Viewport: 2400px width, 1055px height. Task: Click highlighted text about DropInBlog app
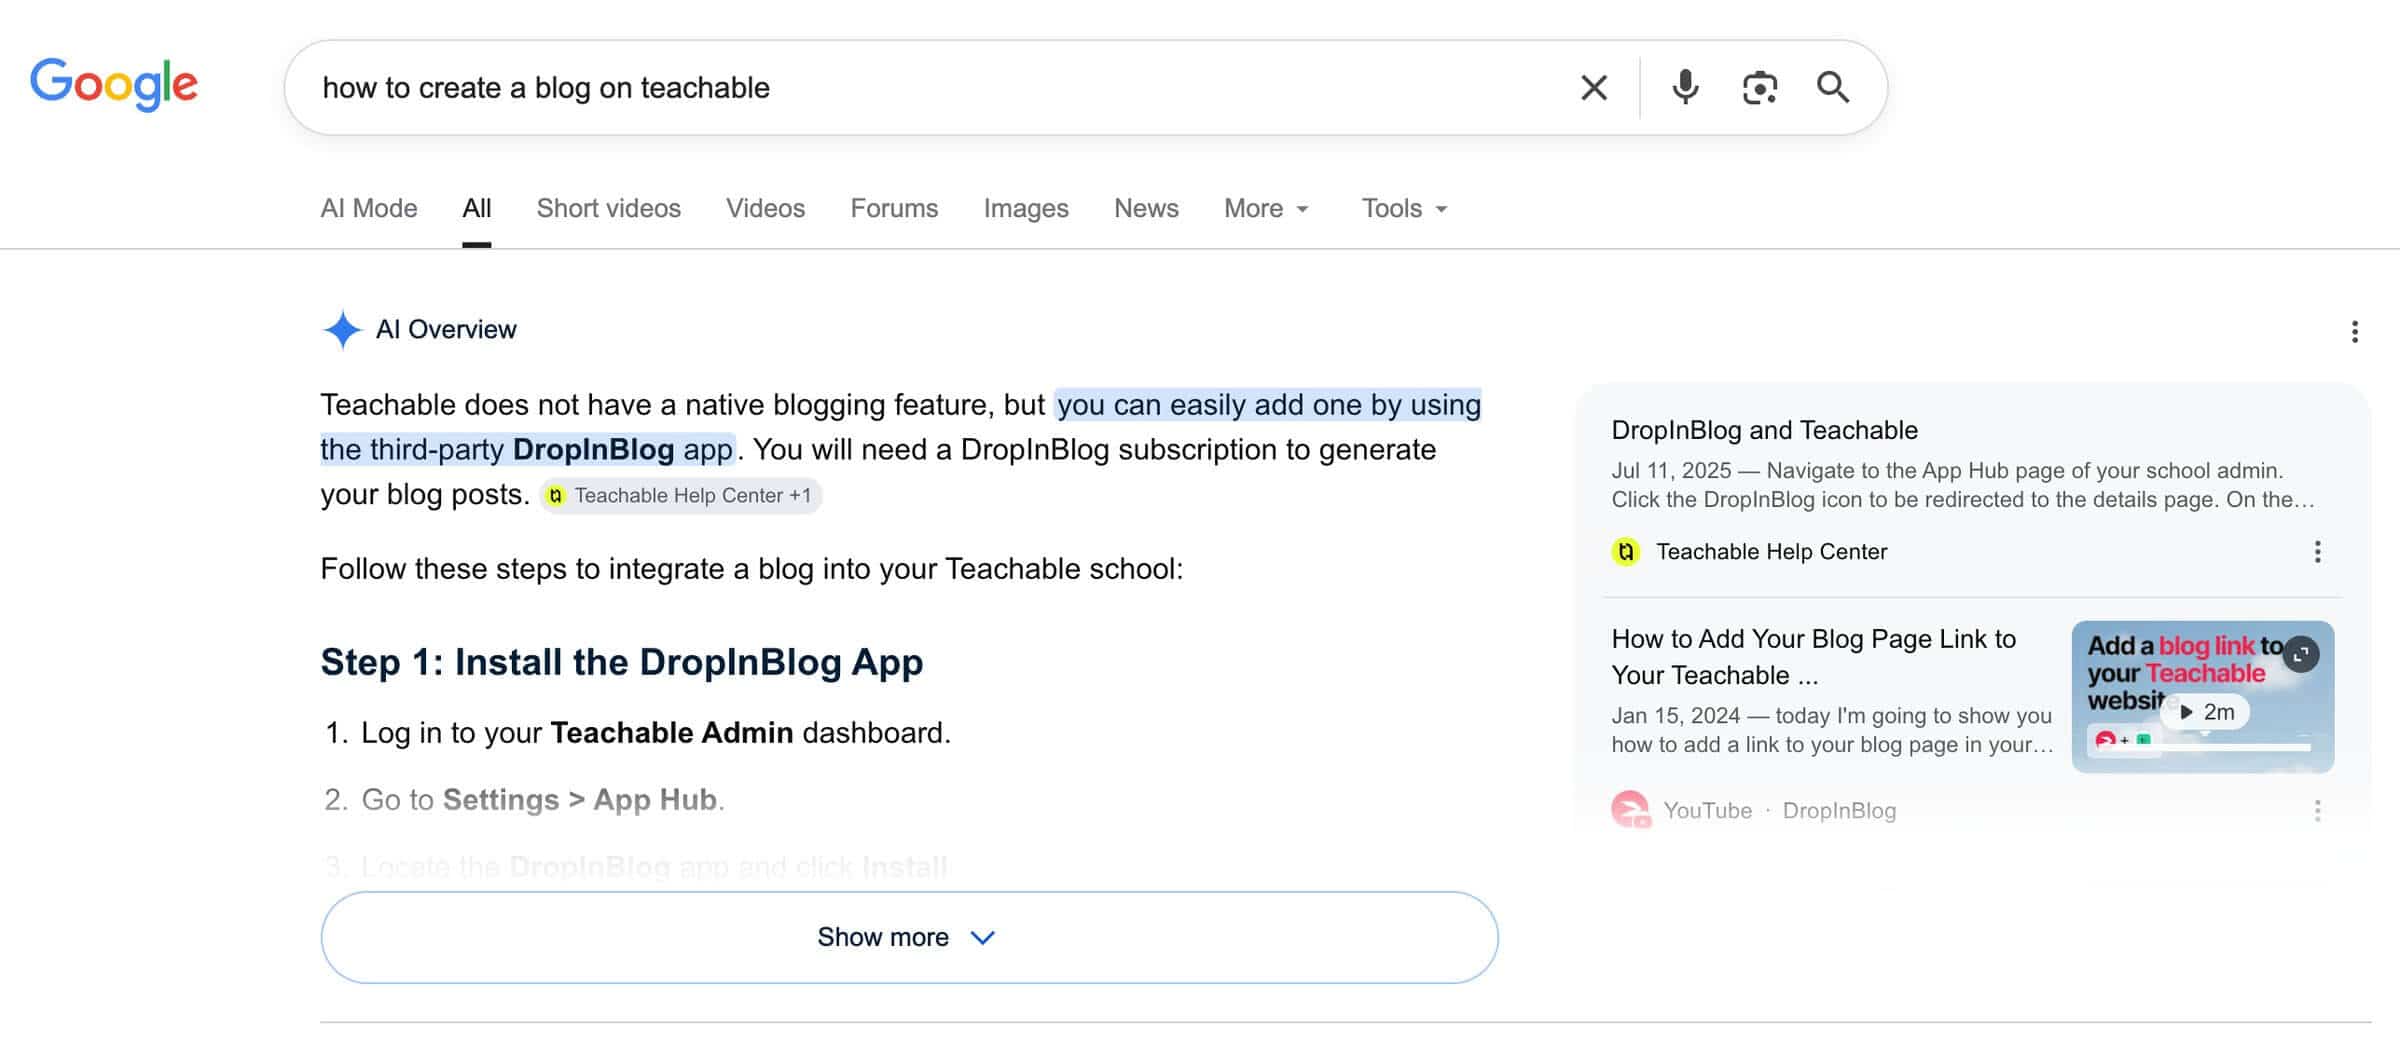pyautogui.click(x=900, y=427)
